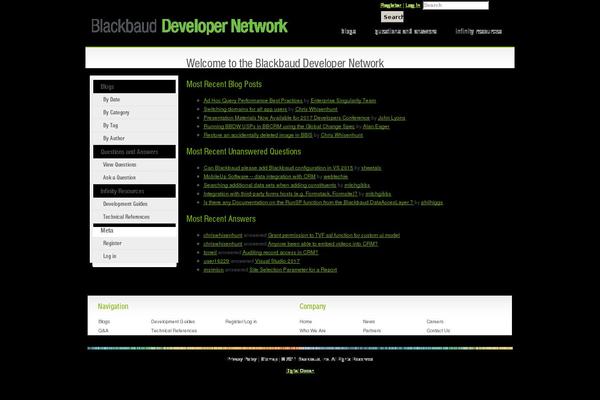Open Running BBDW USPs in BBCRM post
The height and width of the screenshot is (400, 600).
279,127
